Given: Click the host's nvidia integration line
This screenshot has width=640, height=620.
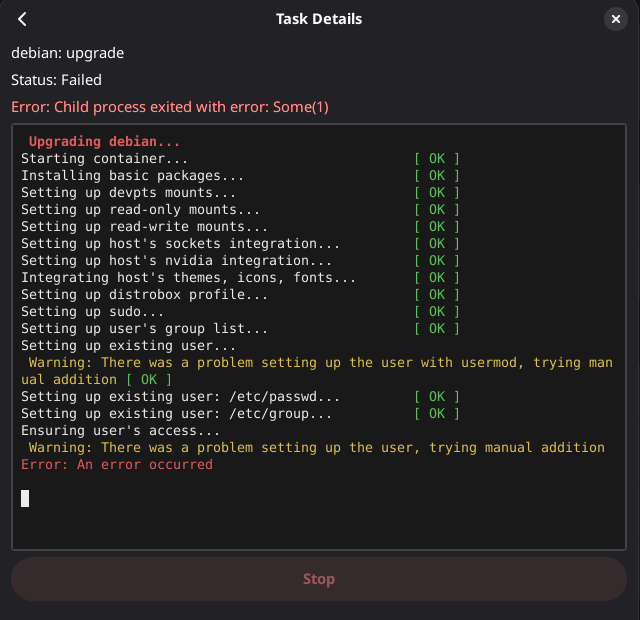Looking at the screenshot, I should point(176,260).
